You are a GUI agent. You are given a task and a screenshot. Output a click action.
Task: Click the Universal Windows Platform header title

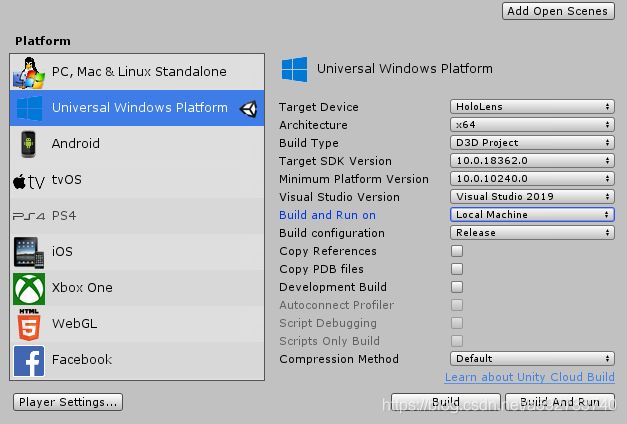(405, 69)
